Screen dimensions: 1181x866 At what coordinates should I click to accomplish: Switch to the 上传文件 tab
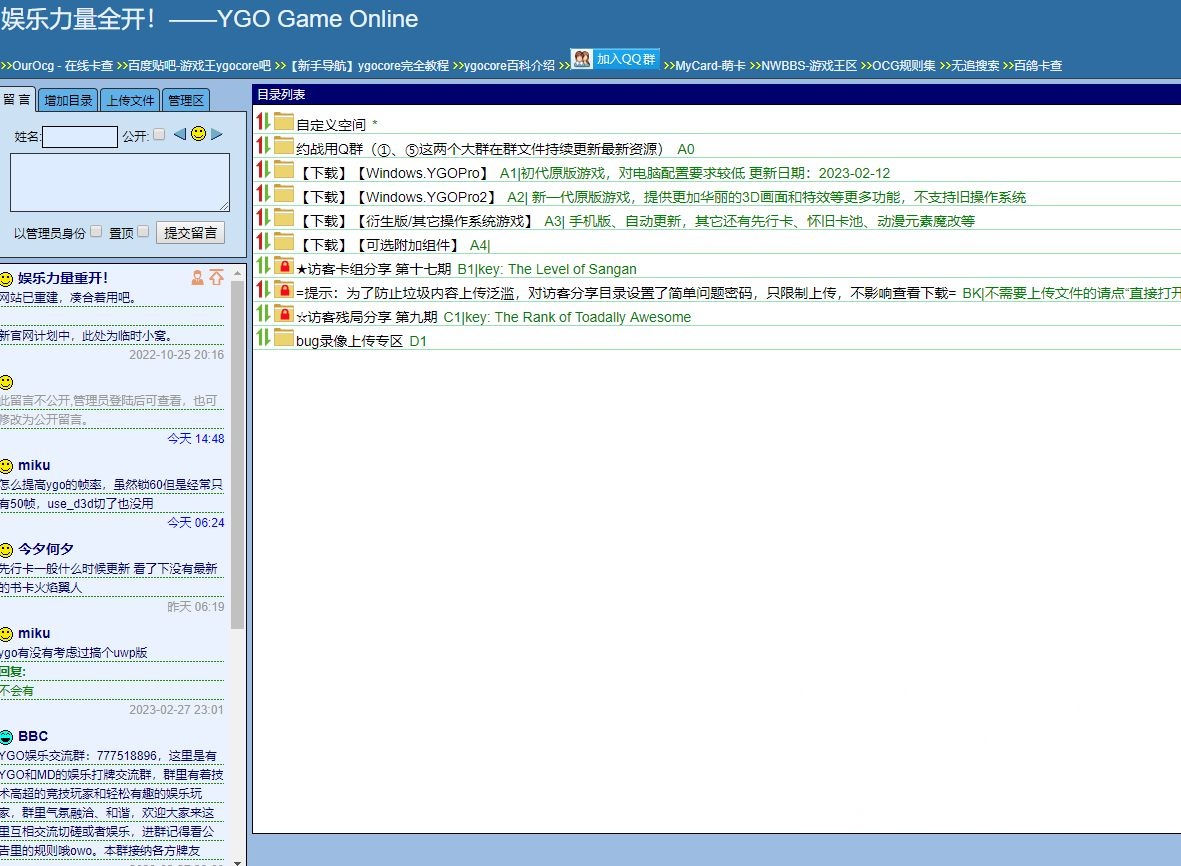(x=130, y=99)
